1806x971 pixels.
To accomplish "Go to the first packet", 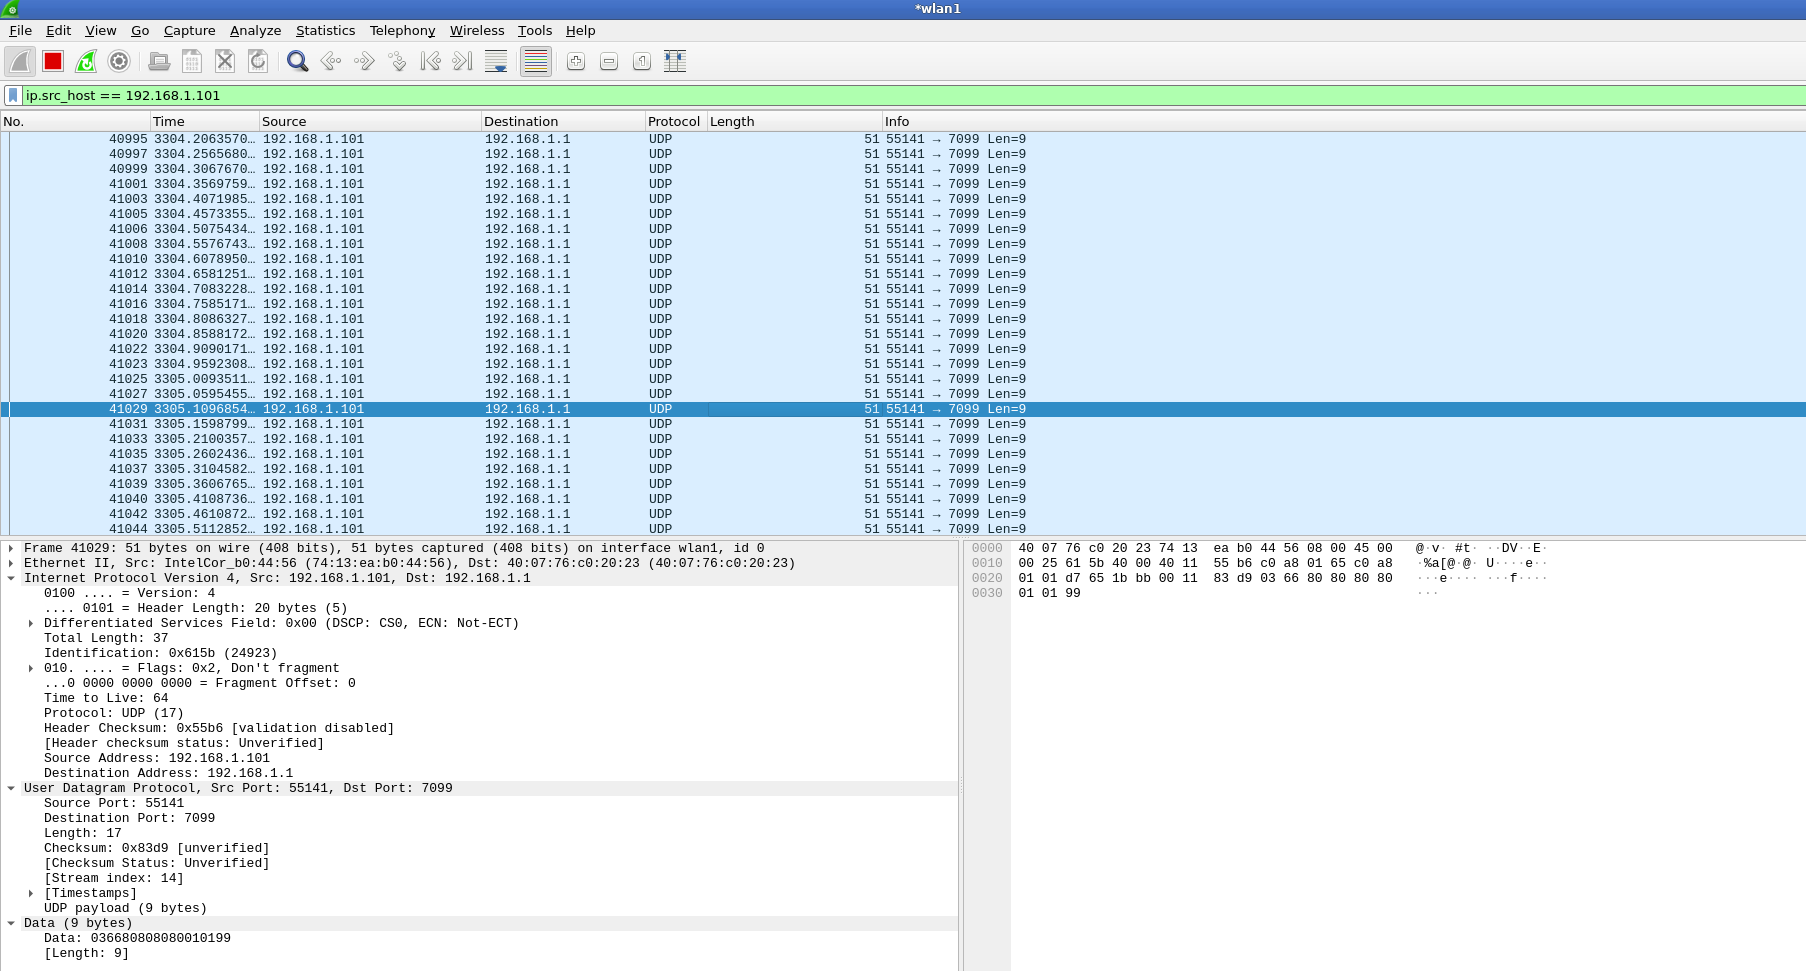I will tap(430, 62).
